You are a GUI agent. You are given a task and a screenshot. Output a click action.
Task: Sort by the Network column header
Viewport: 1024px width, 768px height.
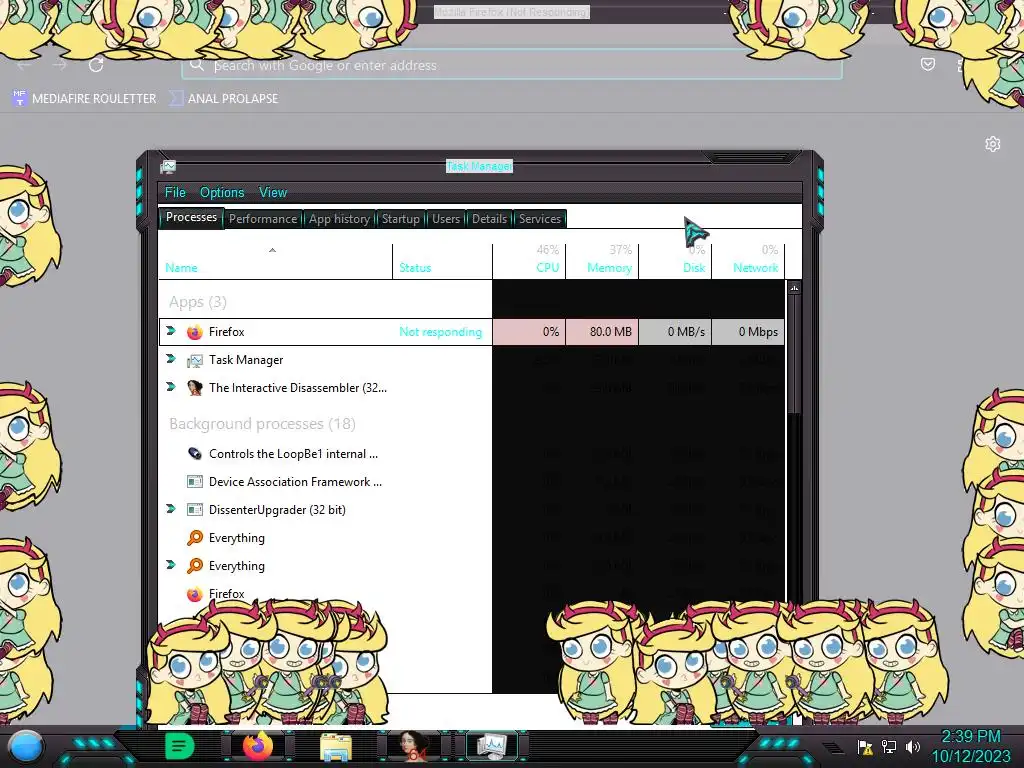[748, 261]
